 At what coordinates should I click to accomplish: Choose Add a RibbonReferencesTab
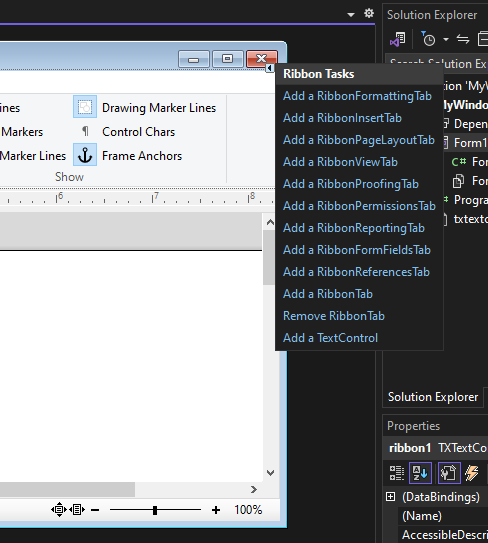coord(356,272)
